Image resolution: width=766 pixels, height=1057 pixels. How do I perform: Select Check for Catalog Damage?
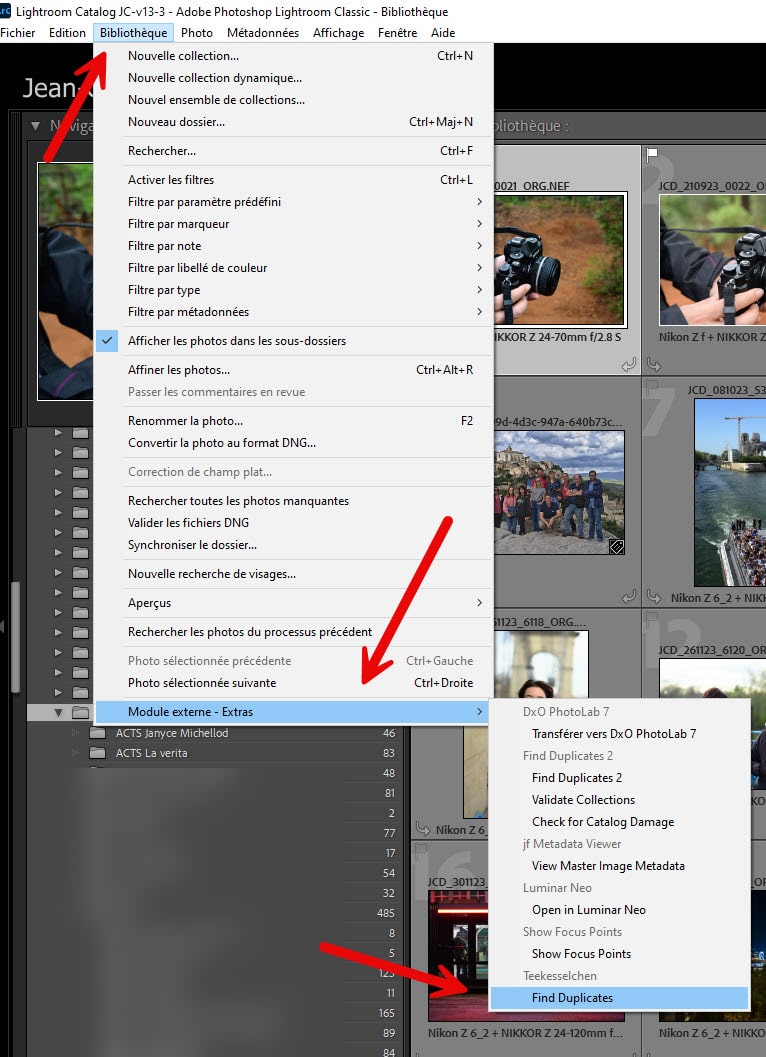[619, 822]
